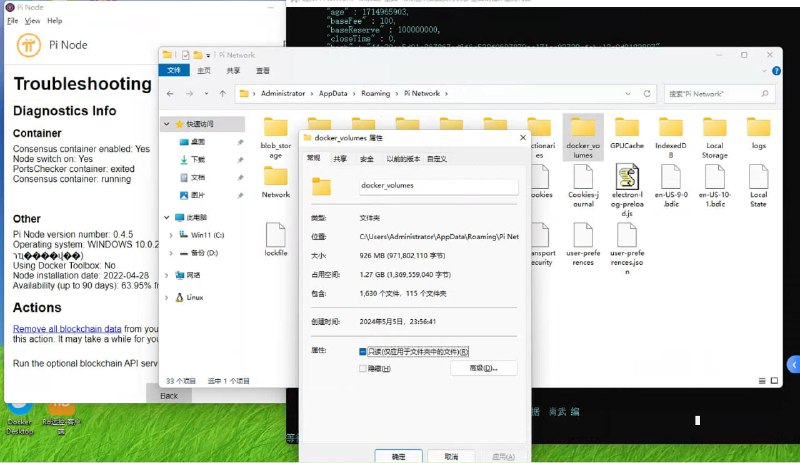
Task: Switch to the 安全 tab in properties
Action: (x=367, y=159)
